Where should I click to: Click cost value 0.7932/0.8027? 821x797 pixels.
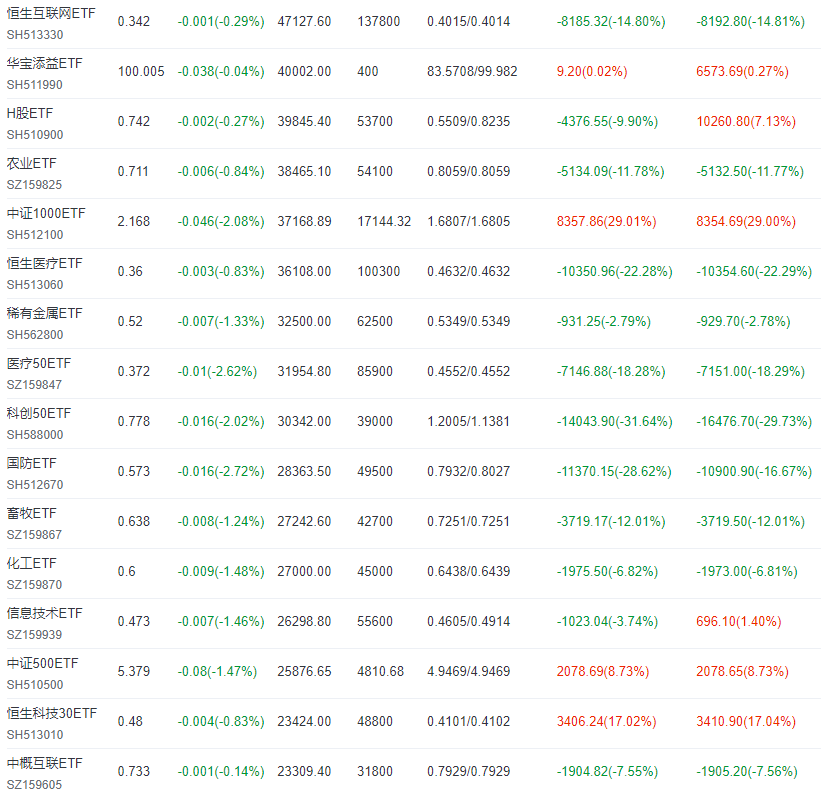tap(469, 471)
